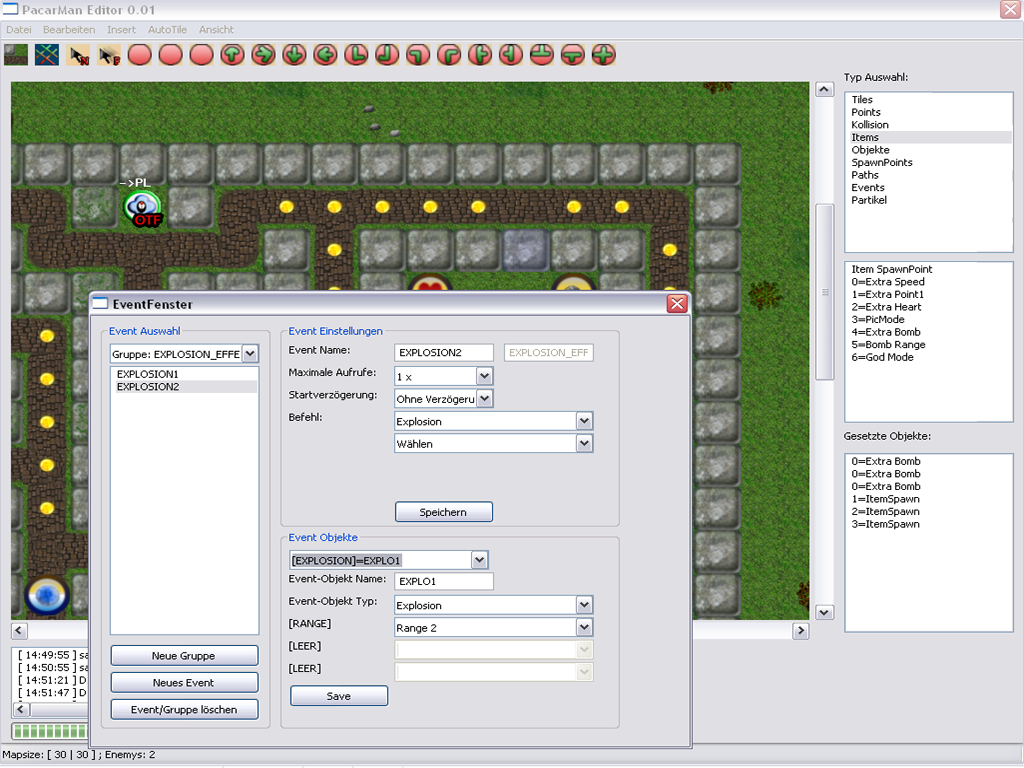Click the cursor icon marked F

coord(109,54)
